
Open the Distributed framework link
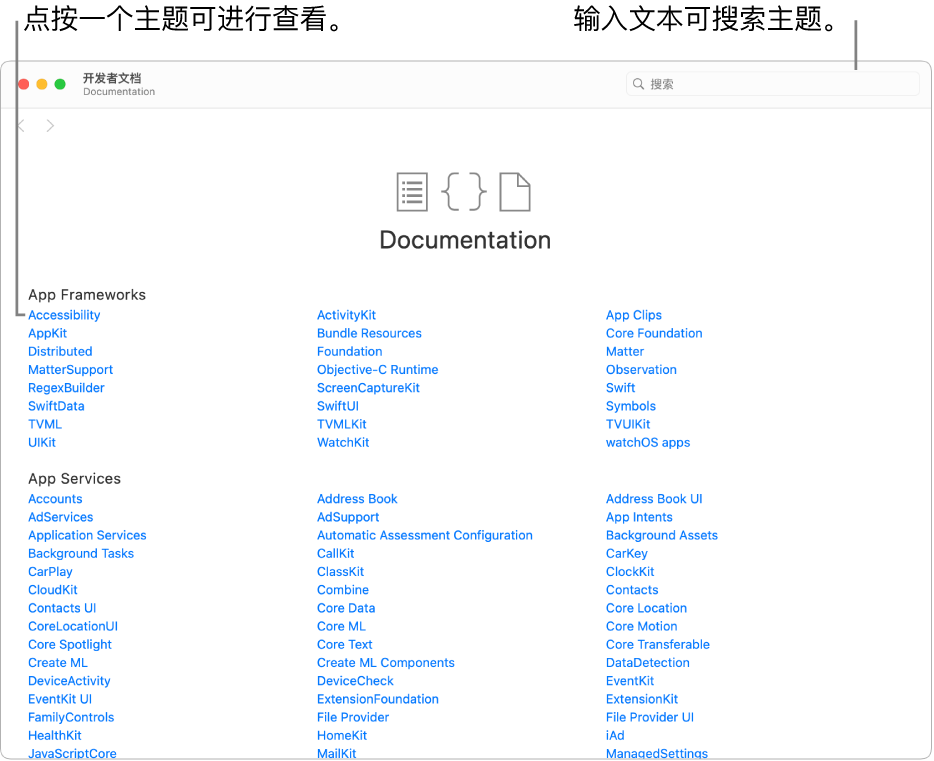pyautogui.click(x=60, y=351)
